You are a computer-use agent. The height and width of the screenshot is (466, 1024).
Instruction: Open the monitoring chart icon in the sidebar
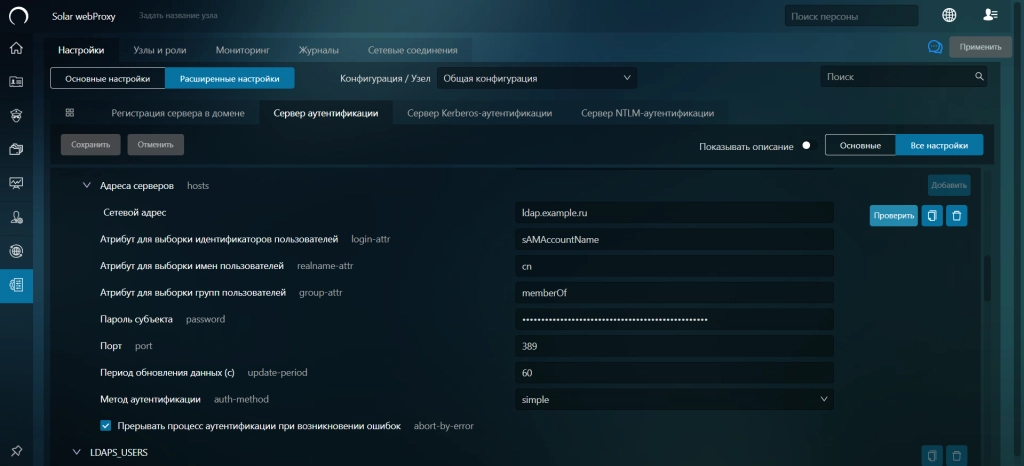16,183
